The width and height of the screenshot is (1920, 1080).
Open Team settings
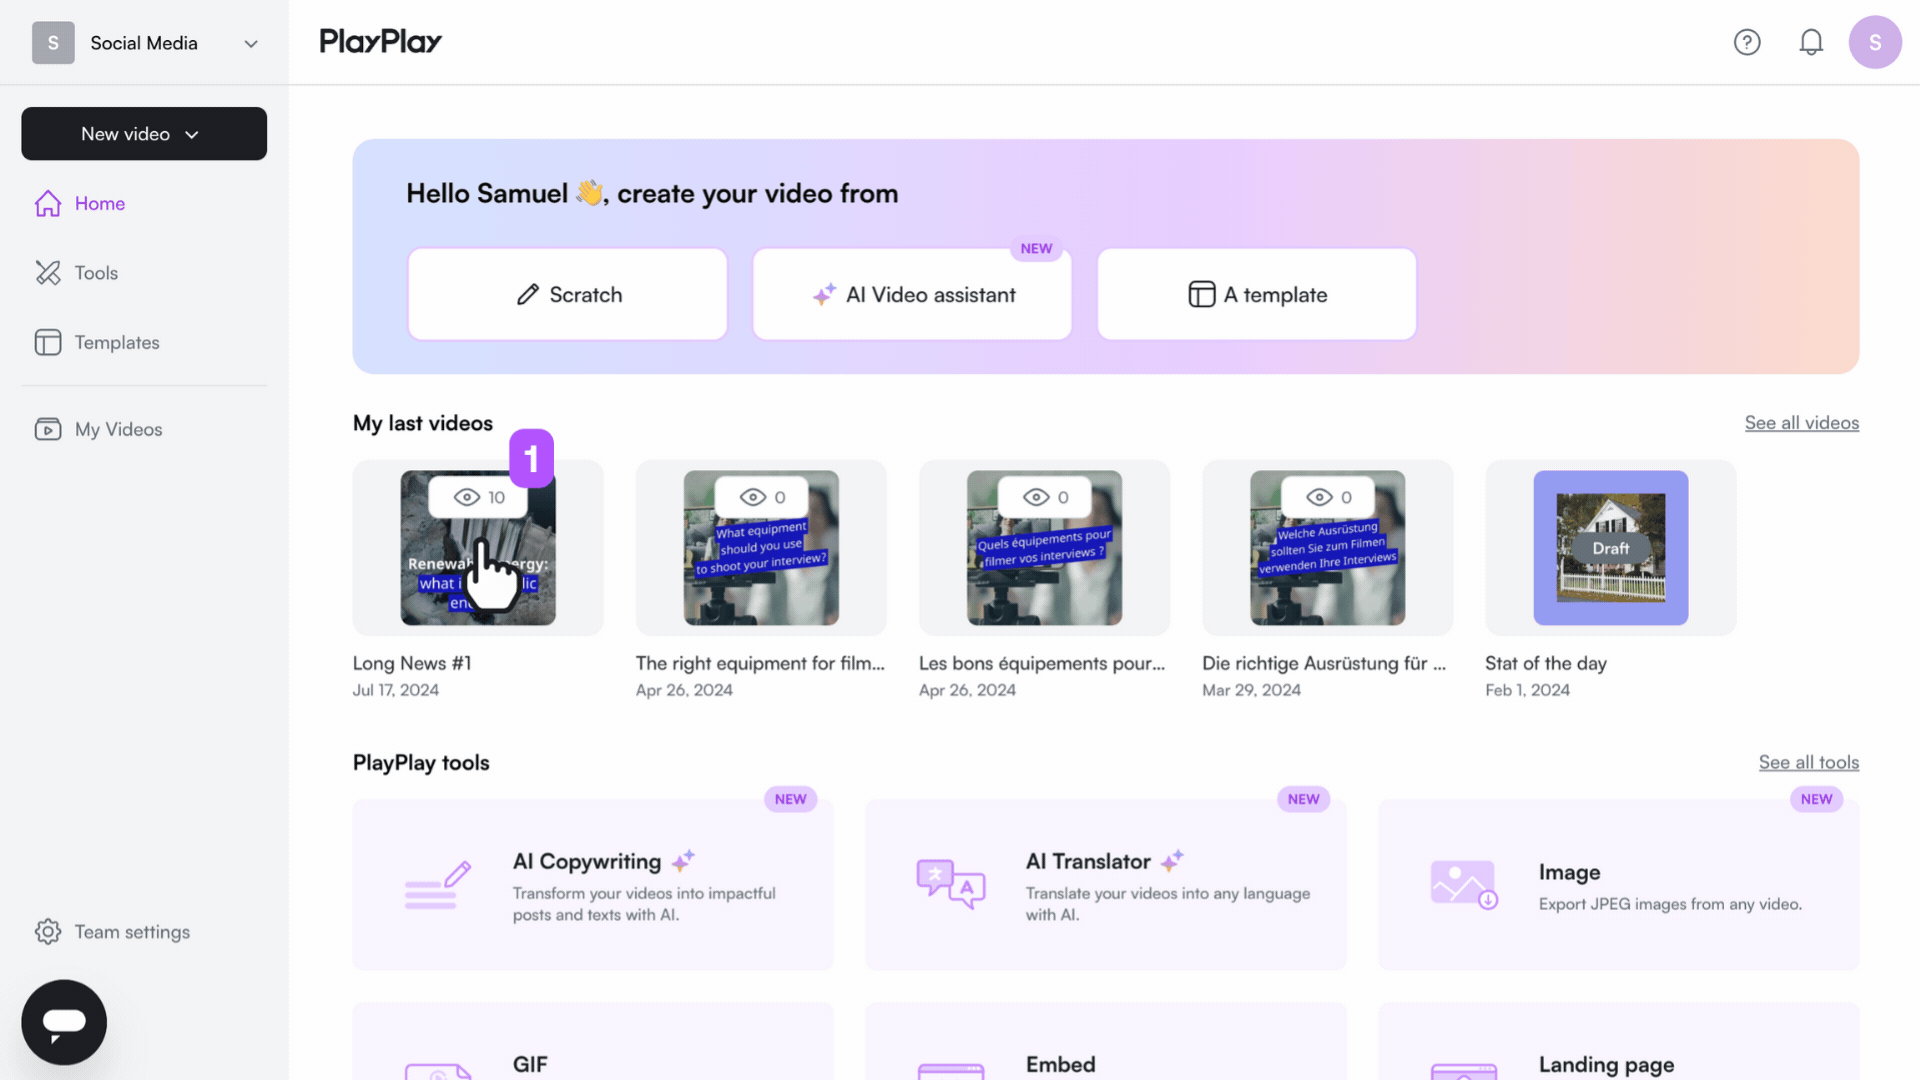pos(132,932)
